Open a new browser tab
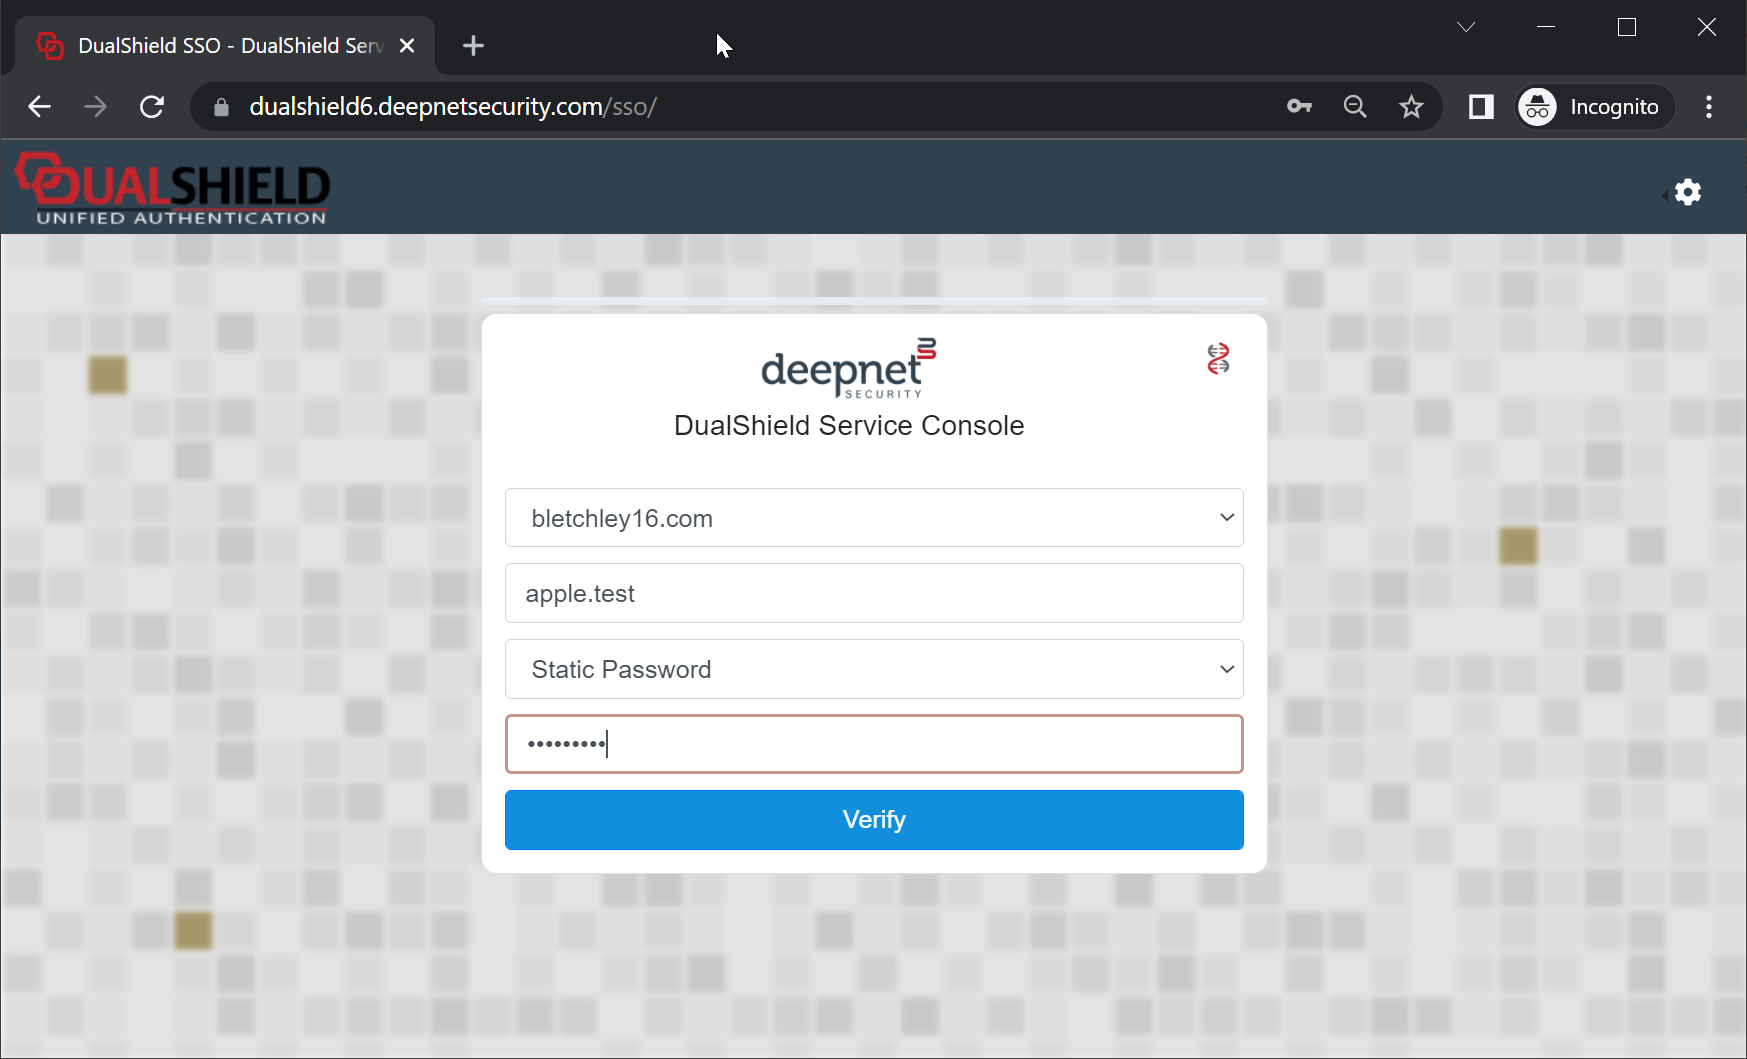This screenshot has height=1059, width=1747. [x=473, y=46]
